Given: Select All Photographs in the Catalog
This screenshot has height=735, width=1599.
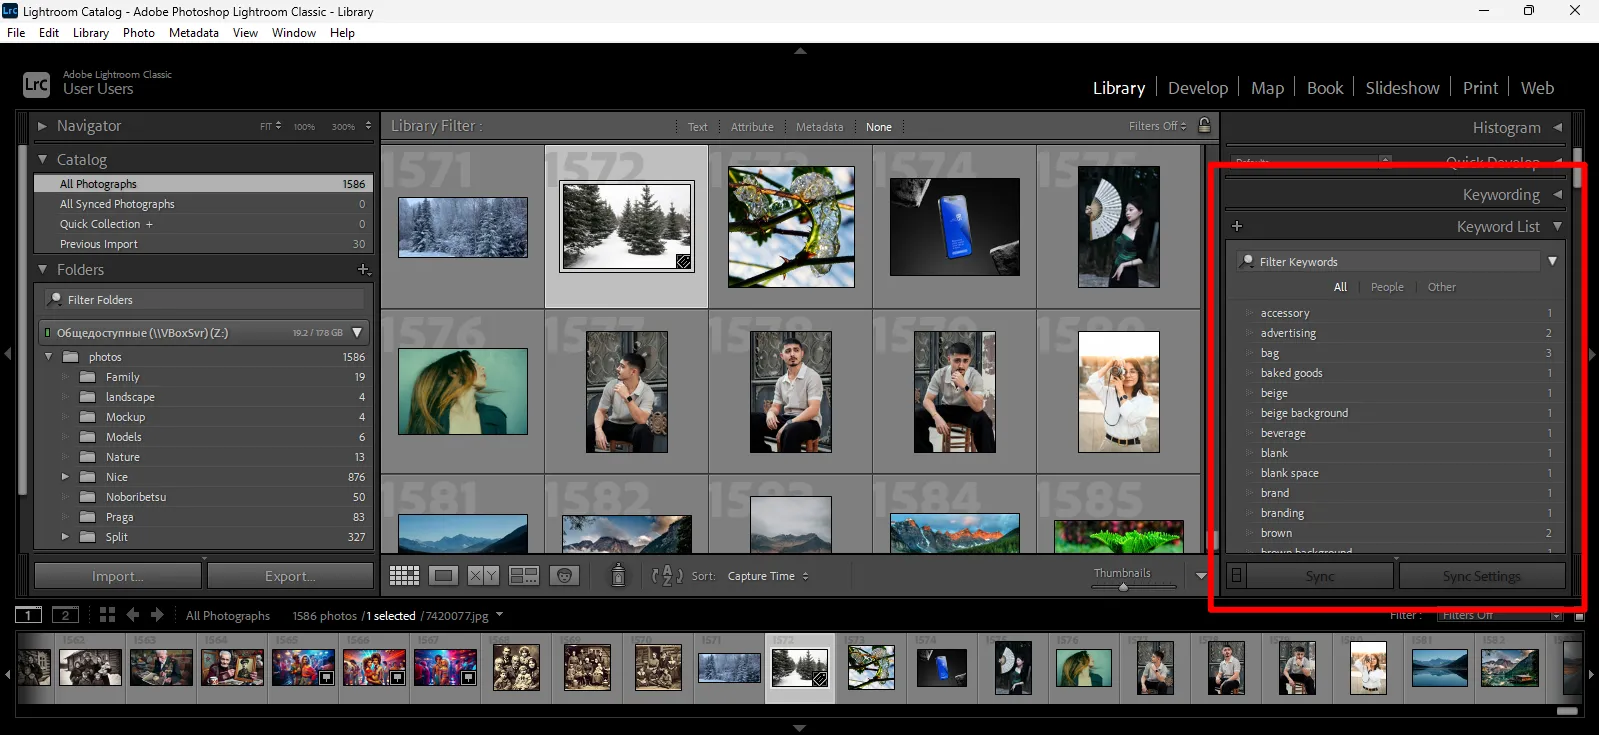Looking at the screenshot, I should coord(203,184).
